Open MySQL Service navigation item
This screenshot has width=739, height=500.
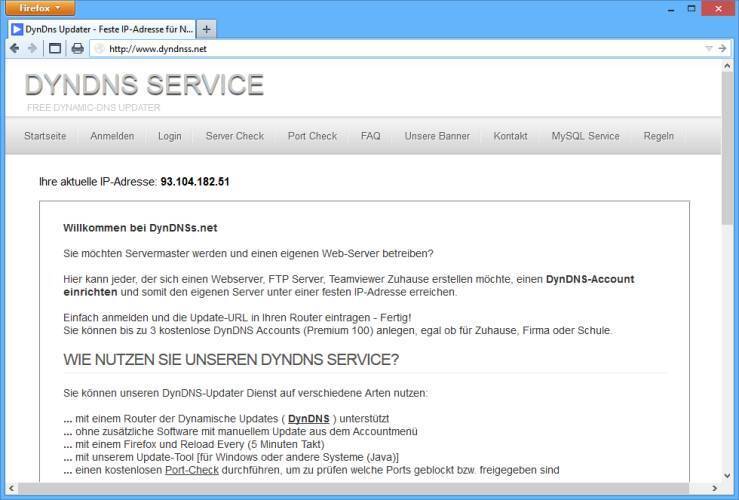pyautogui.click(x=585, y=136)
